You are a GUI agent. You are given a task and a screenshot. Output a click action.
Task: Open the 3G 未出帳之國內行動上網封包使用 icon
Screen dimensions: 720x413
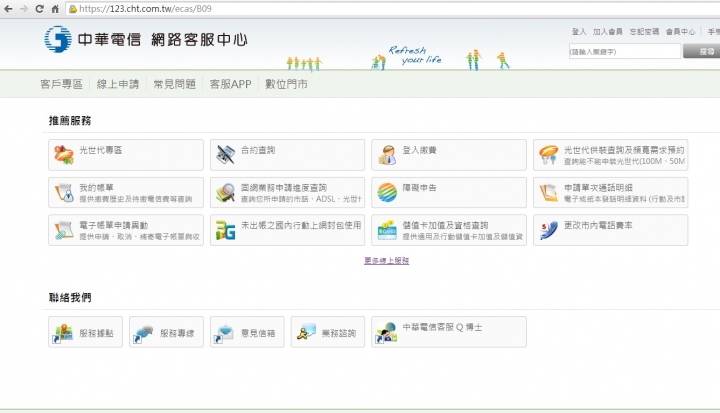(x=225, y=230)
